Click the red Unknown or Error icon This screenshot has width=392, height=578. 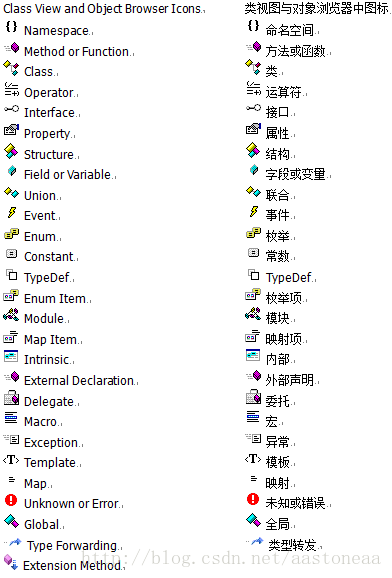point(11,500)
